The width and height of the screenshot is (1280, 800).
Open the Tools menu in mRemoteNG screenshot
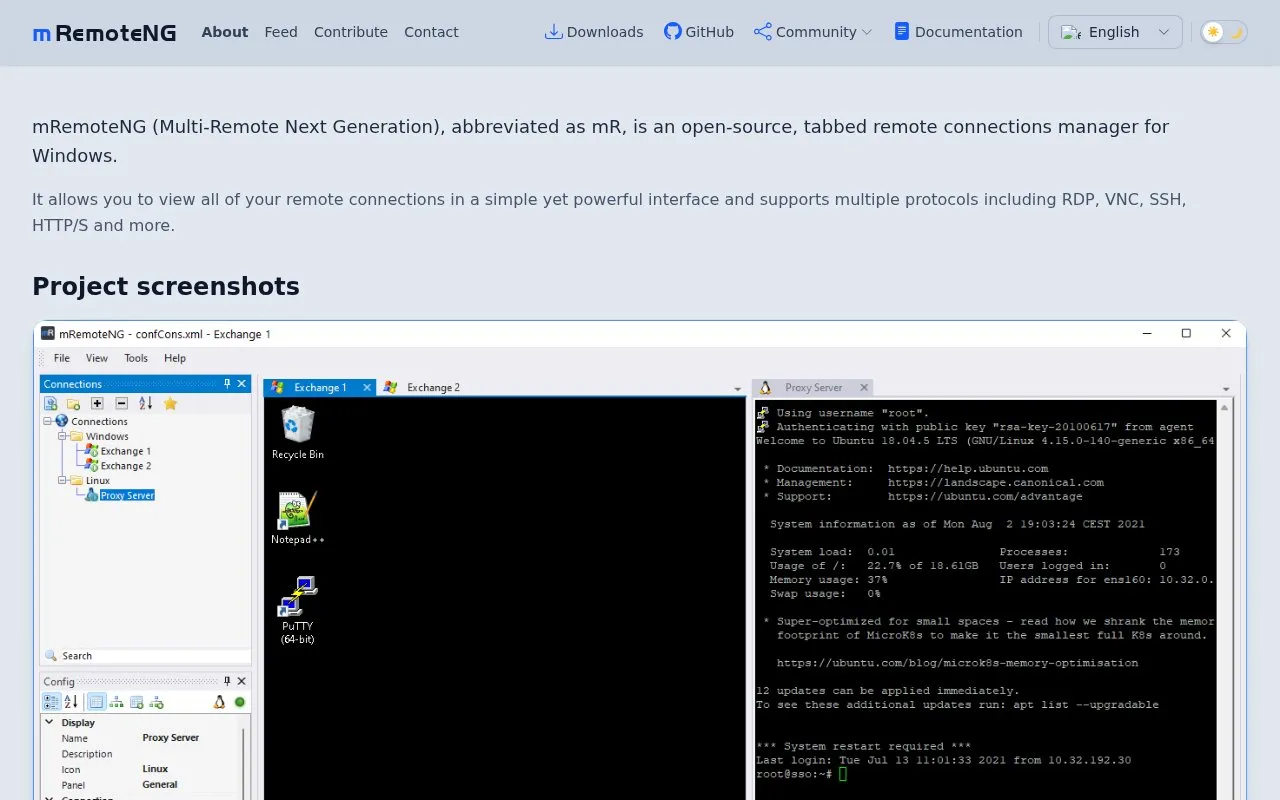point(136,358)
